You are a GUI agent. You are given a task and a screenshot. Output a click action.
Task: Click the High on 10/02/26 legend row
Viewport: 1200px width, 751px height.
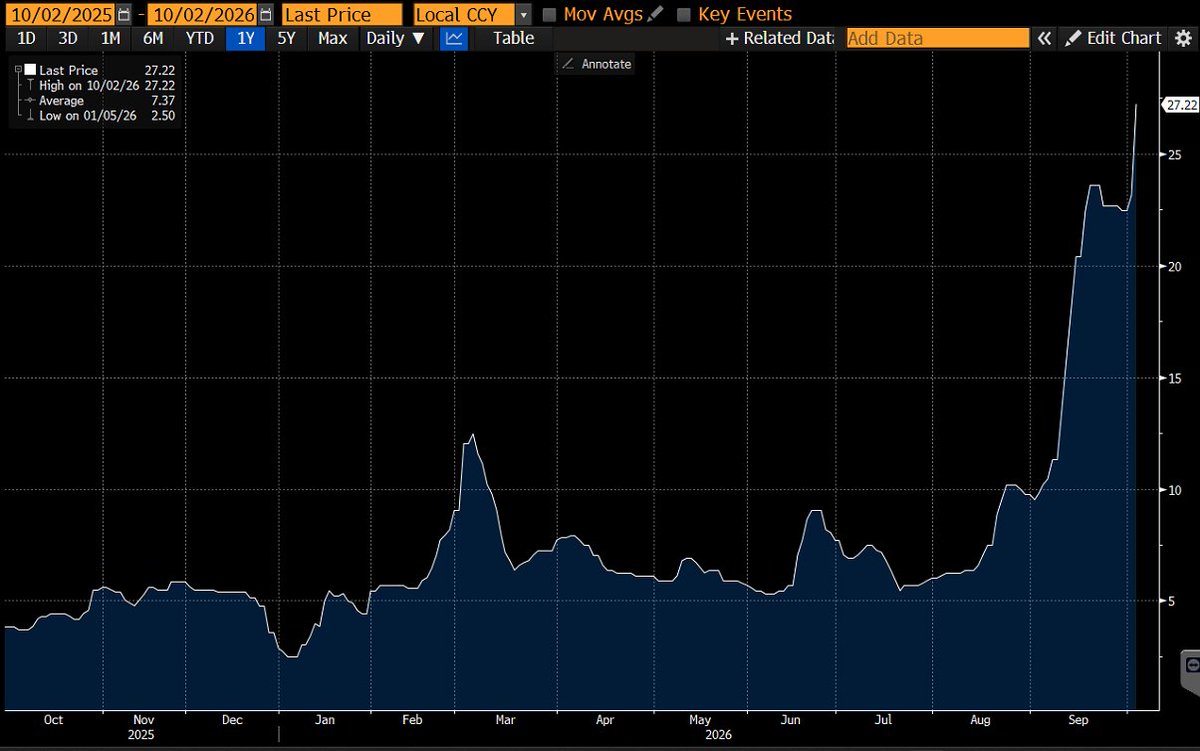(99, 85)
